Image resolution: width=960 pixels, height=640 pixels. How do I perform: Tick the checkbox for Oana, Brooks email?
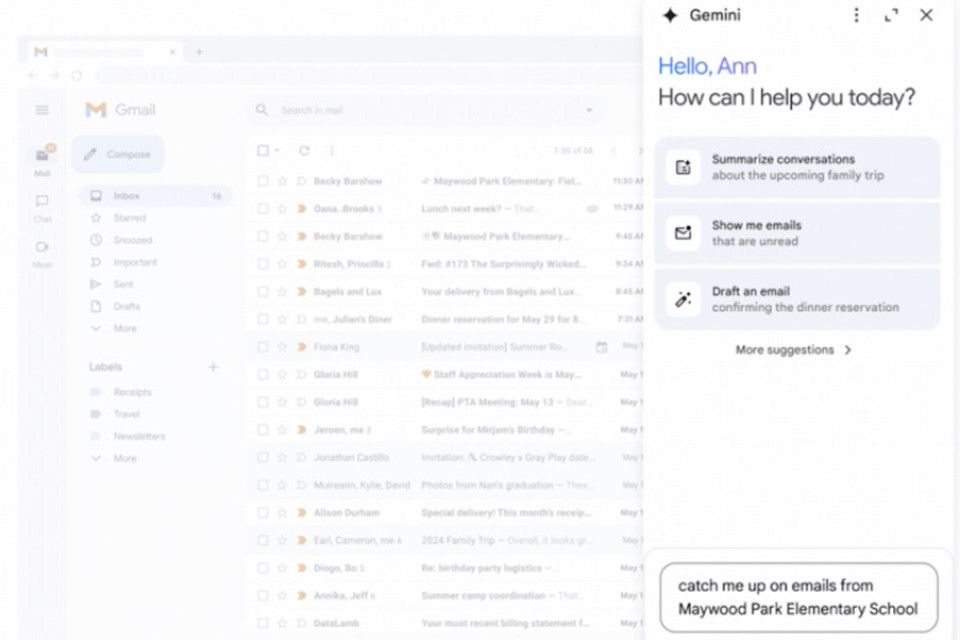tap(263, 209)
